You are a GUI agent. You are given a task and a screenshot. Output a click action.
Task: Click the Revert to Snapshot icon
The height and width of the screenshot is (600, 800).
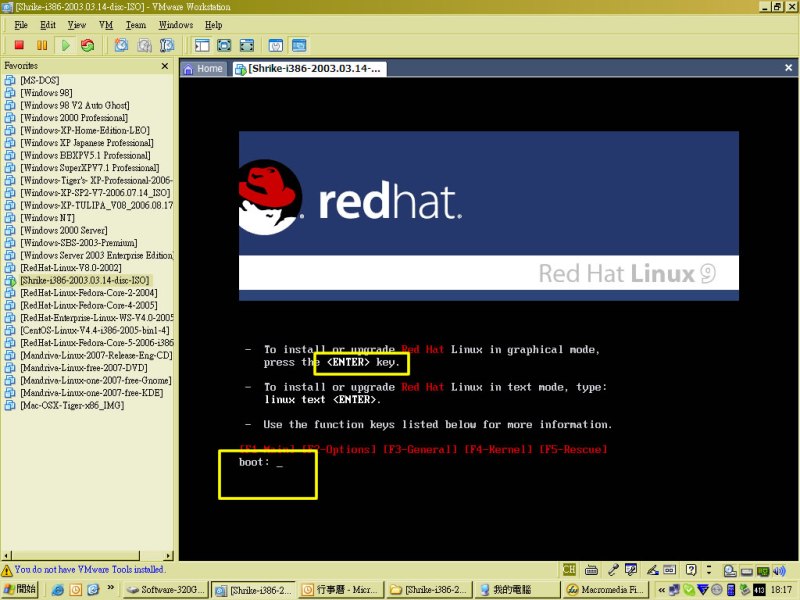144,45
